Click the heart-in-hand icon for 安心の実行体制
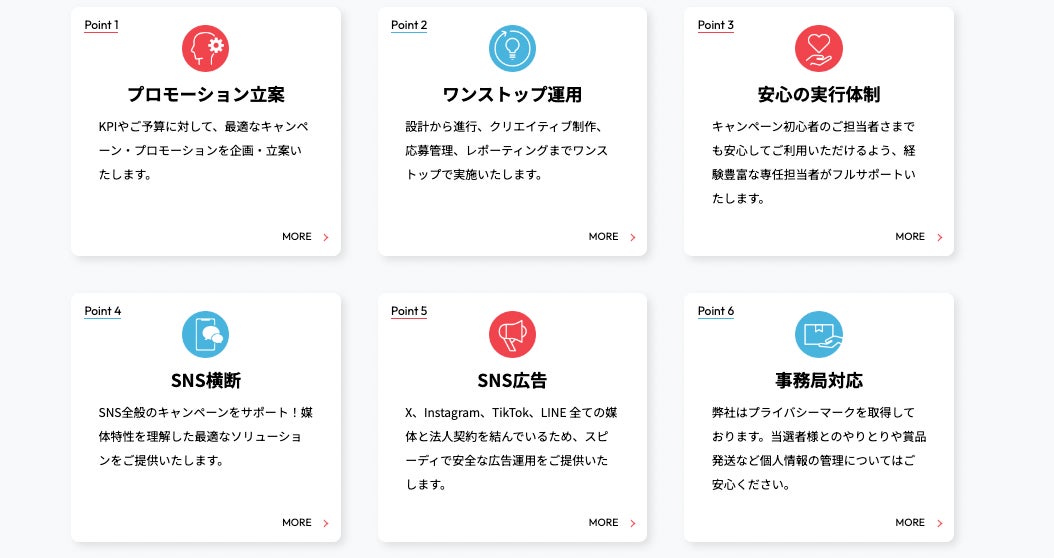Image resolution: width=1054 pixels, height=558 pixels. click(x=819, y=48)
